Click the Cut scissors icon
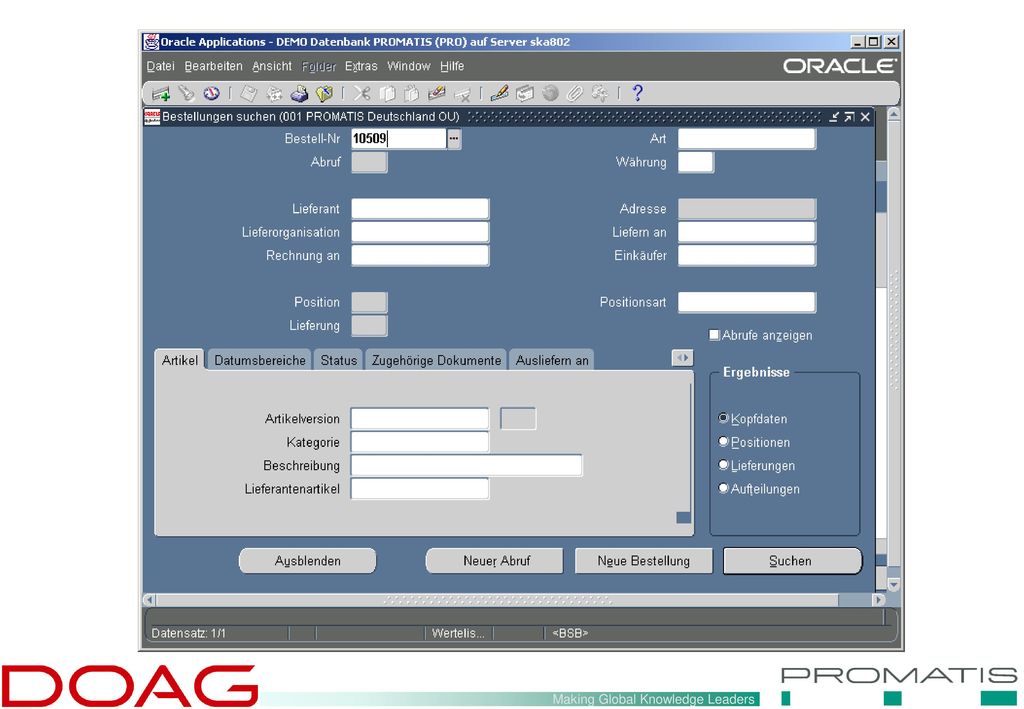 tap(362, 93)
